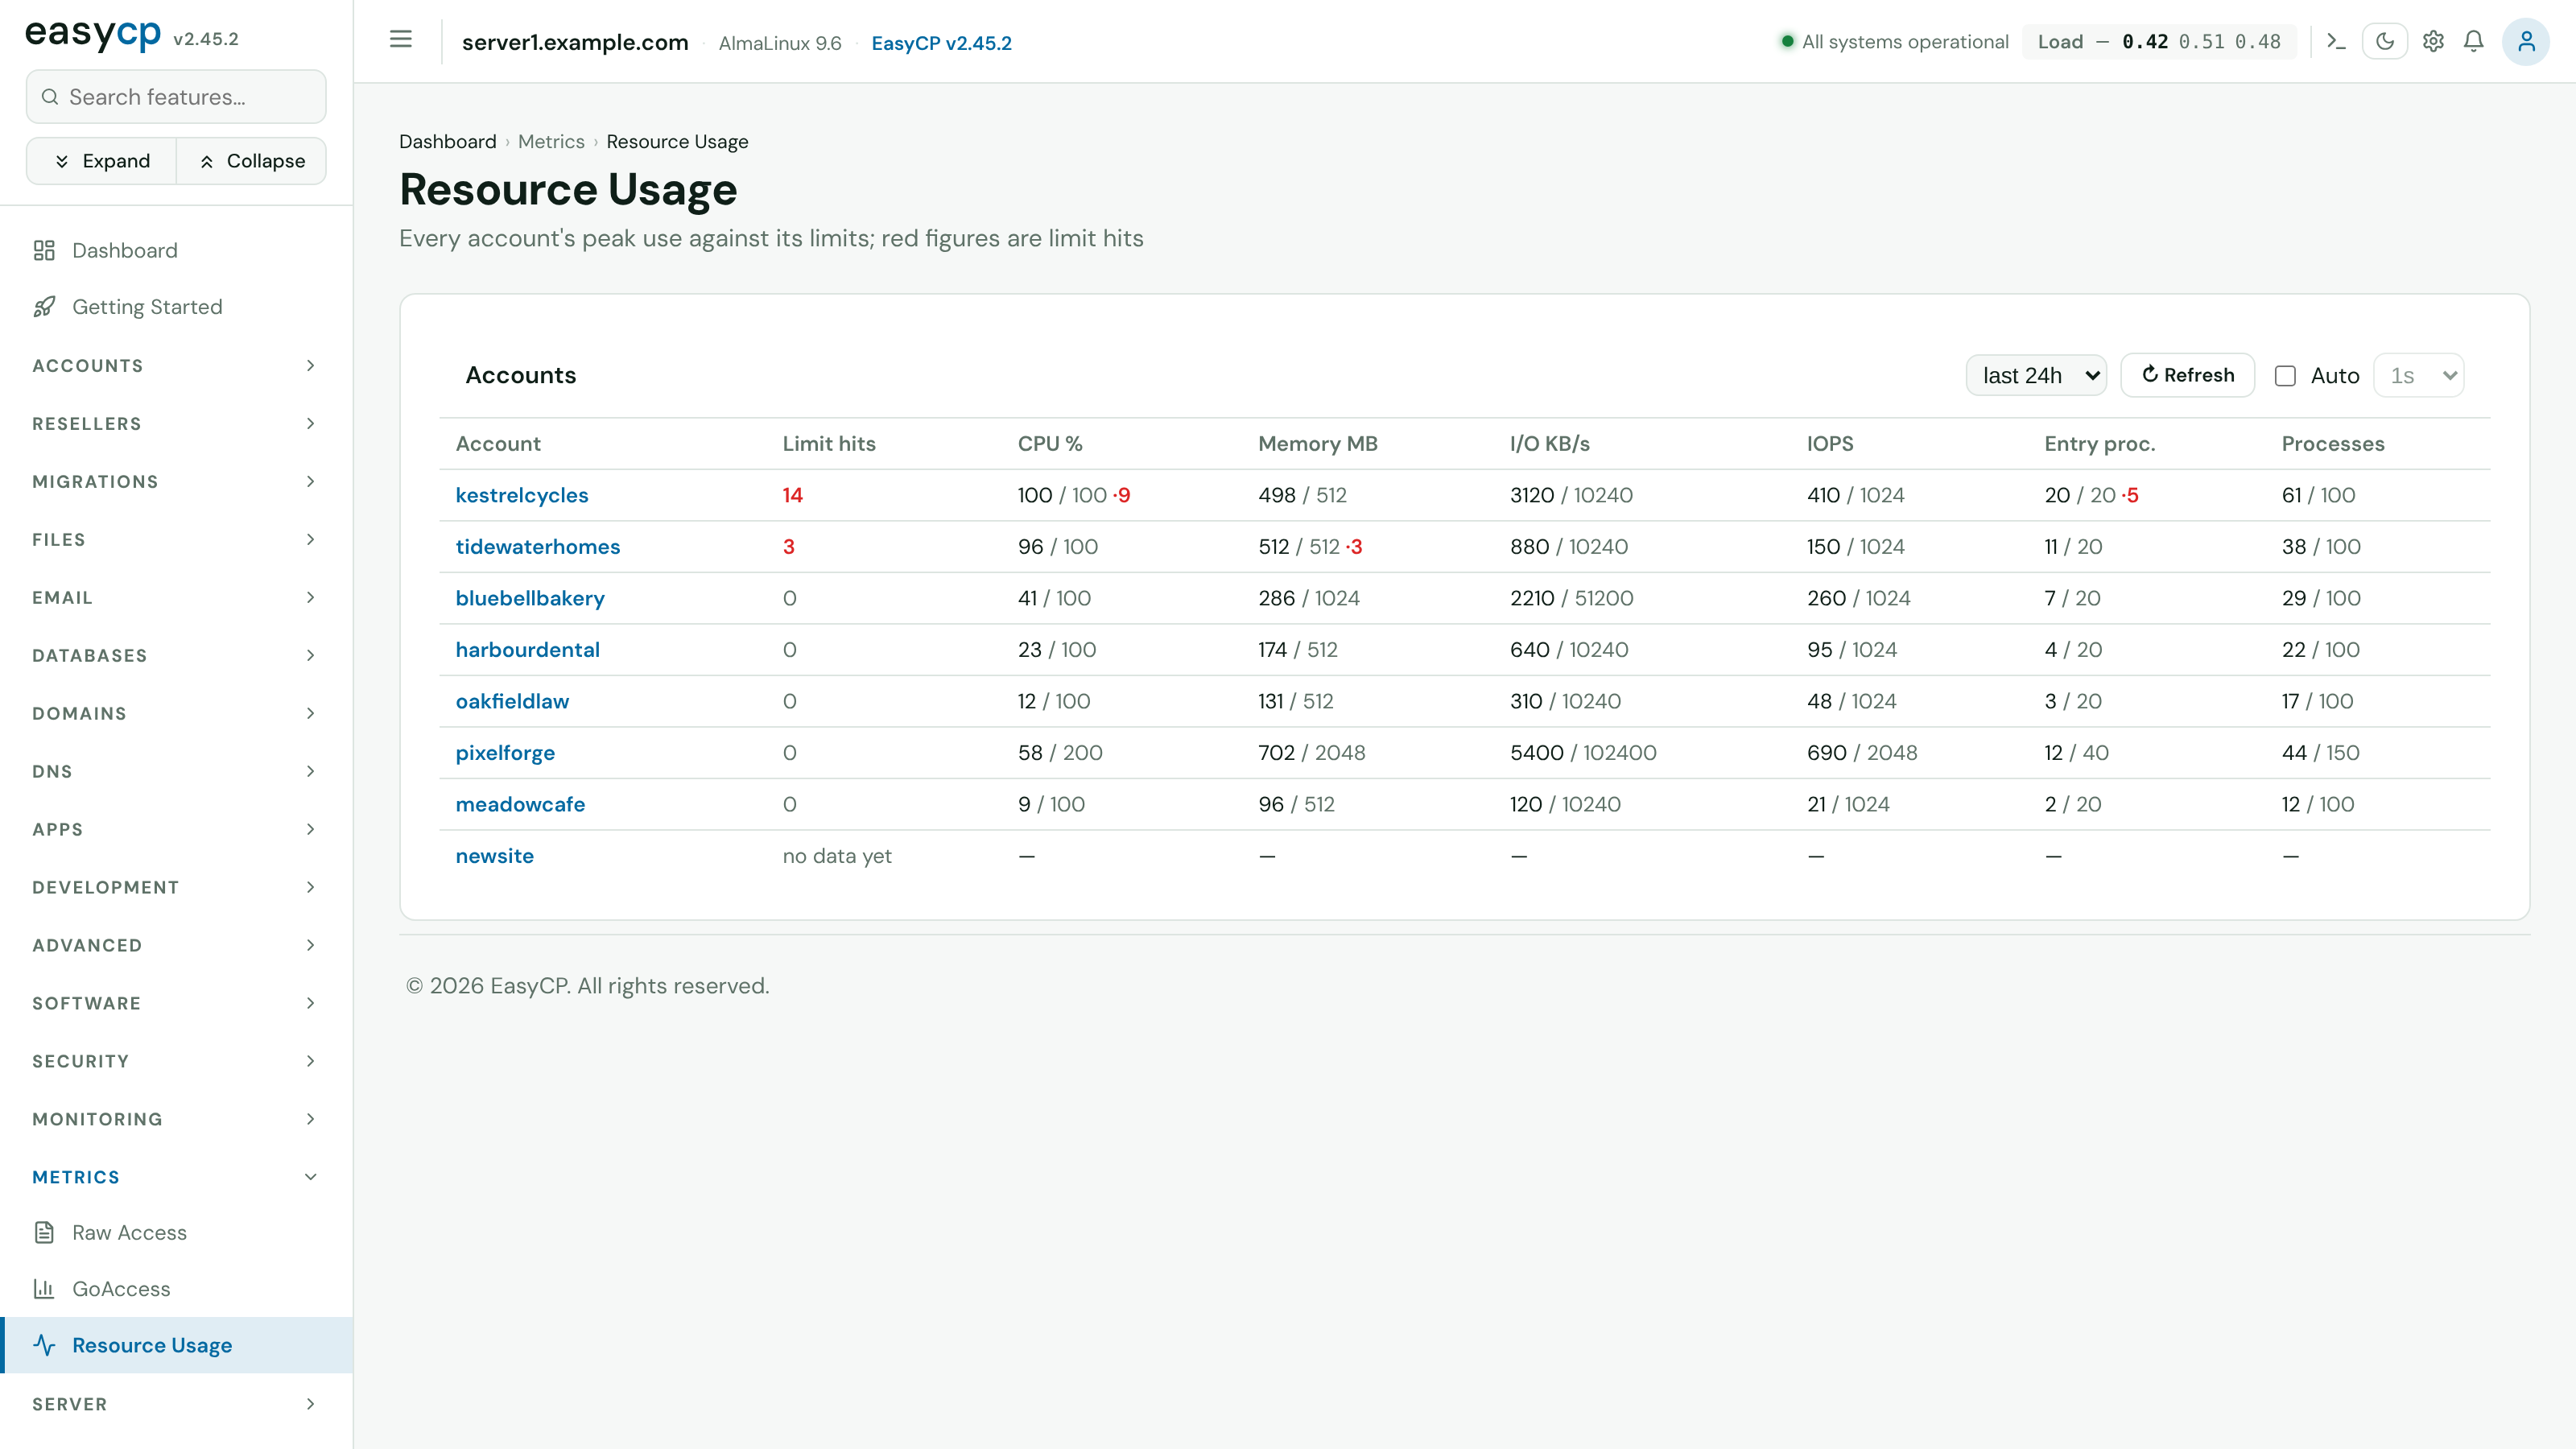Expand the RESELLERS sidebar section
The width and height of the screenshot is (2576, 1449).
(x=176, y=424)
